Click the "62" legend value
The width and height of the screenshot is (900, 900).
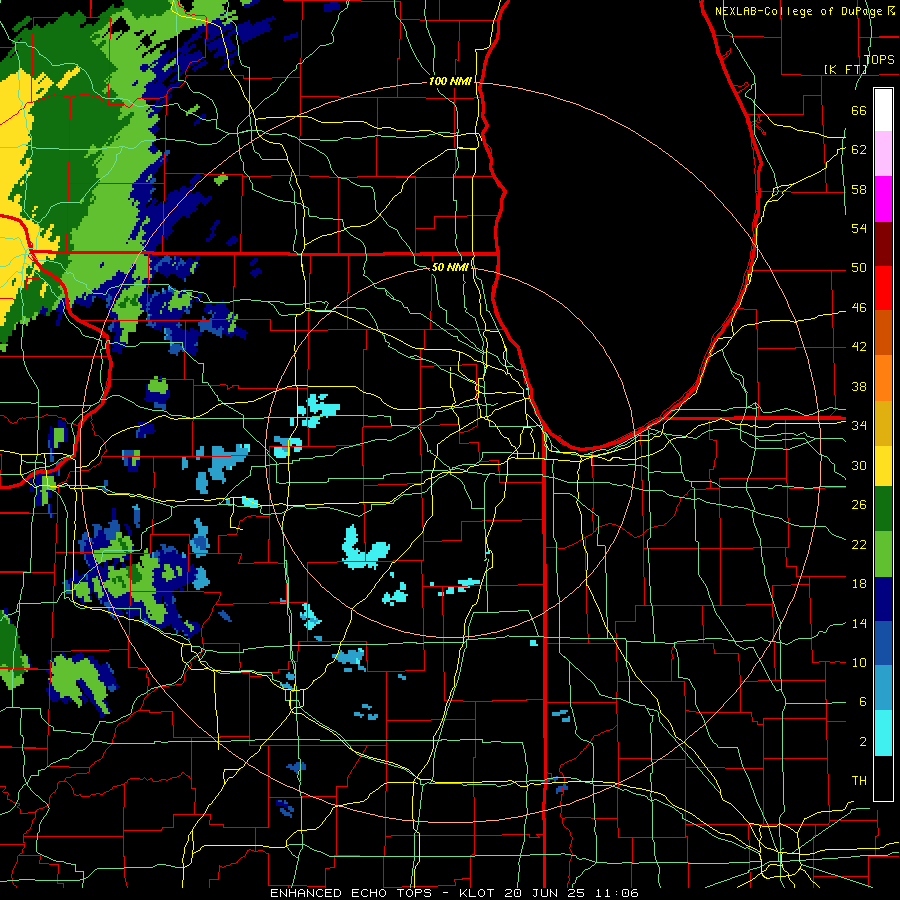pyautogui.click(x=859, y=150)
